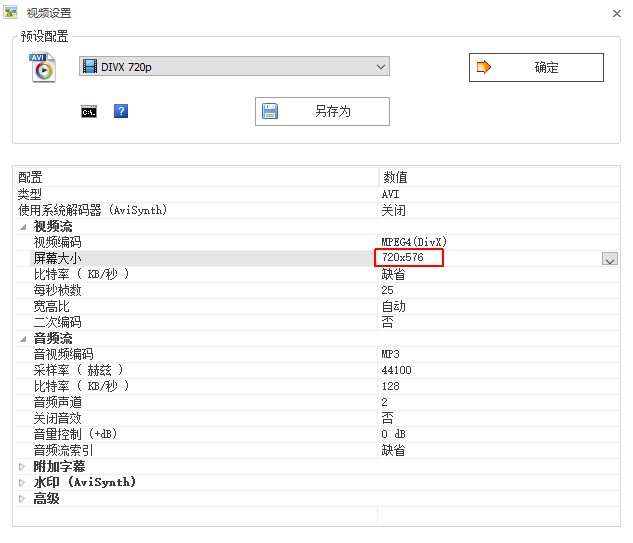Select the 使用系统解码器 (AviSynth) row

[317, 210]
